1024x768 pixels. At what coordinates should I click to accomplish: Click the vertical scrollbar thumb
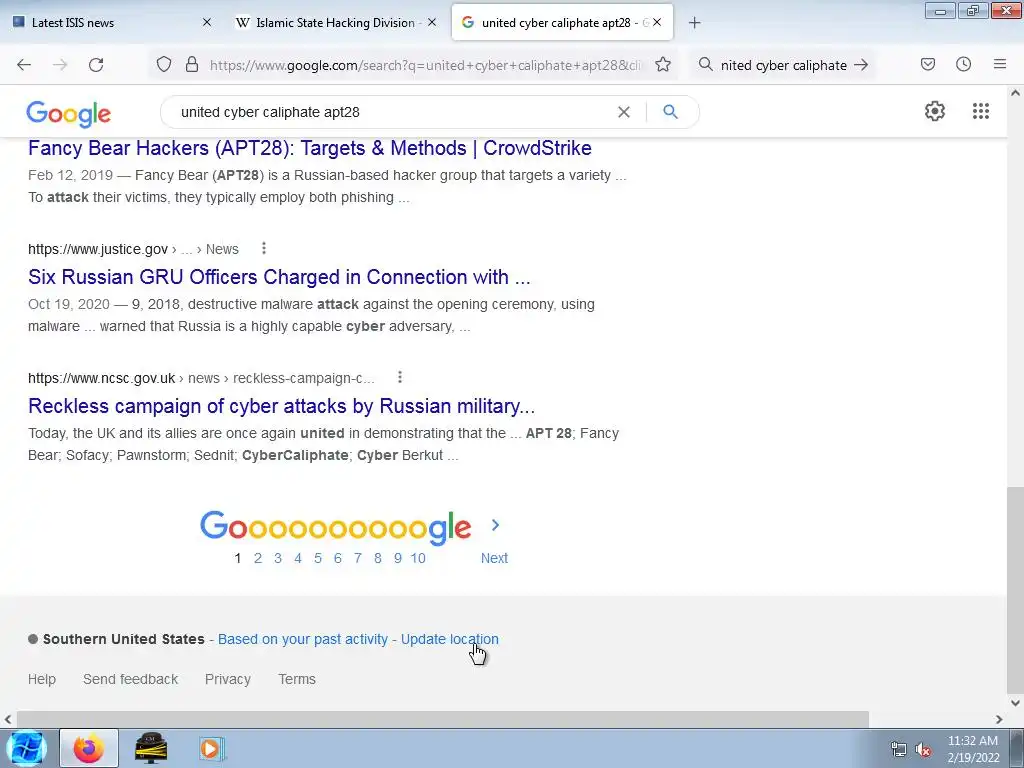[x=1015, y=591]
